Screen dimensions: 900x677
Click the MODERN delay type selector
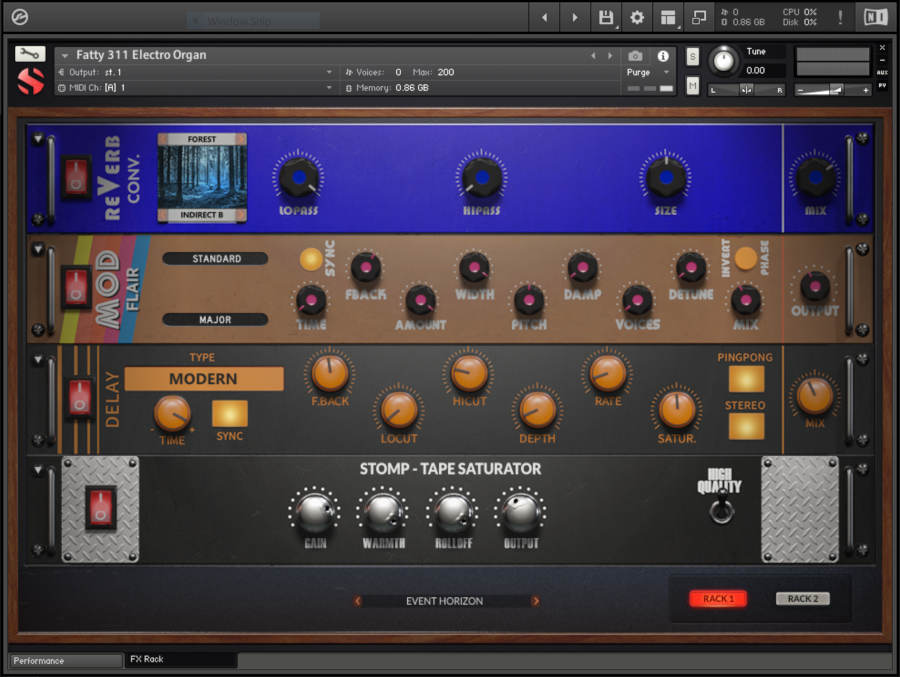pos(203,379)
